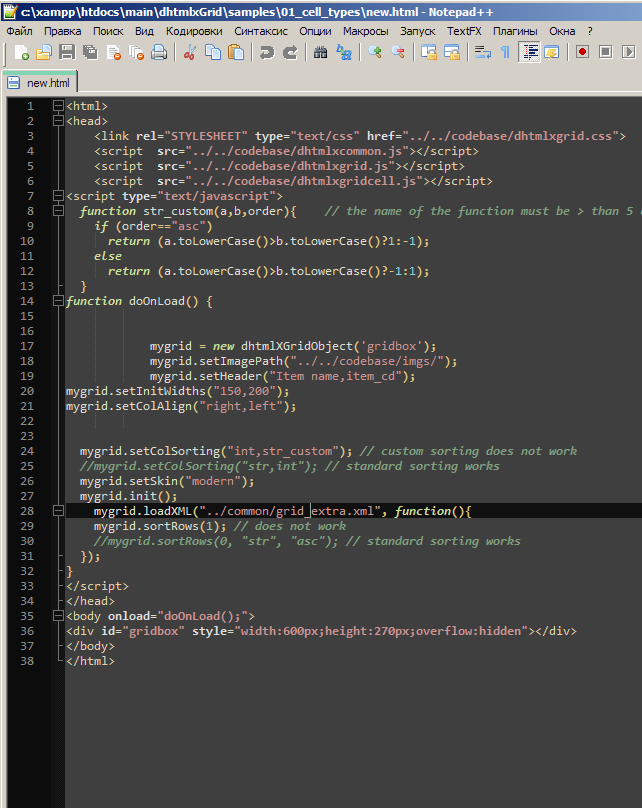Save the current file
This screenshot has width=642, height=808.
[67, 52]
